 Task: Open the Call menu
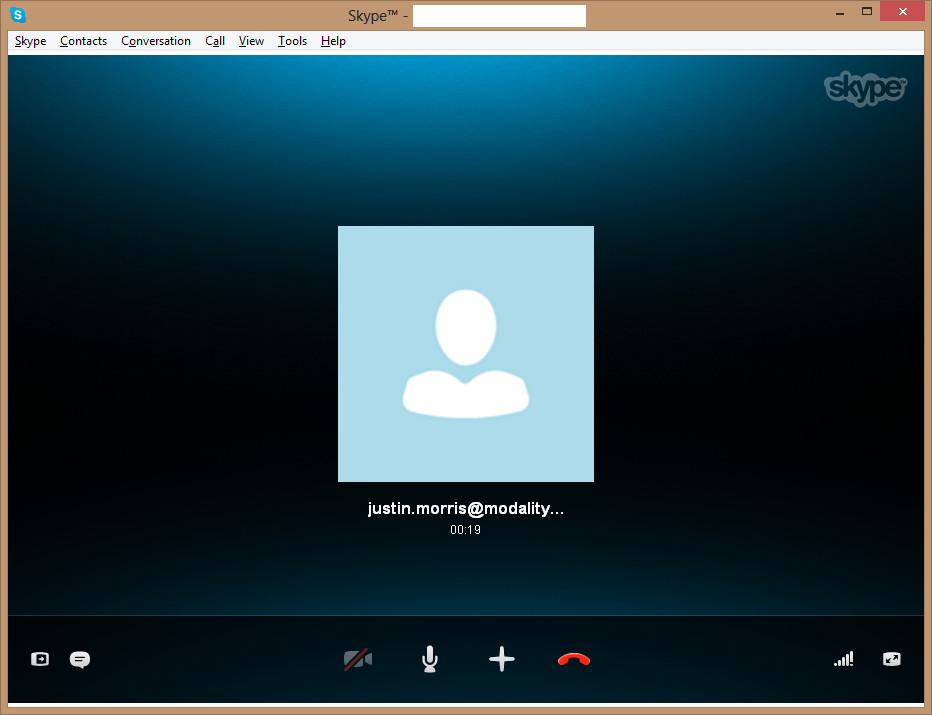point(215,41)
